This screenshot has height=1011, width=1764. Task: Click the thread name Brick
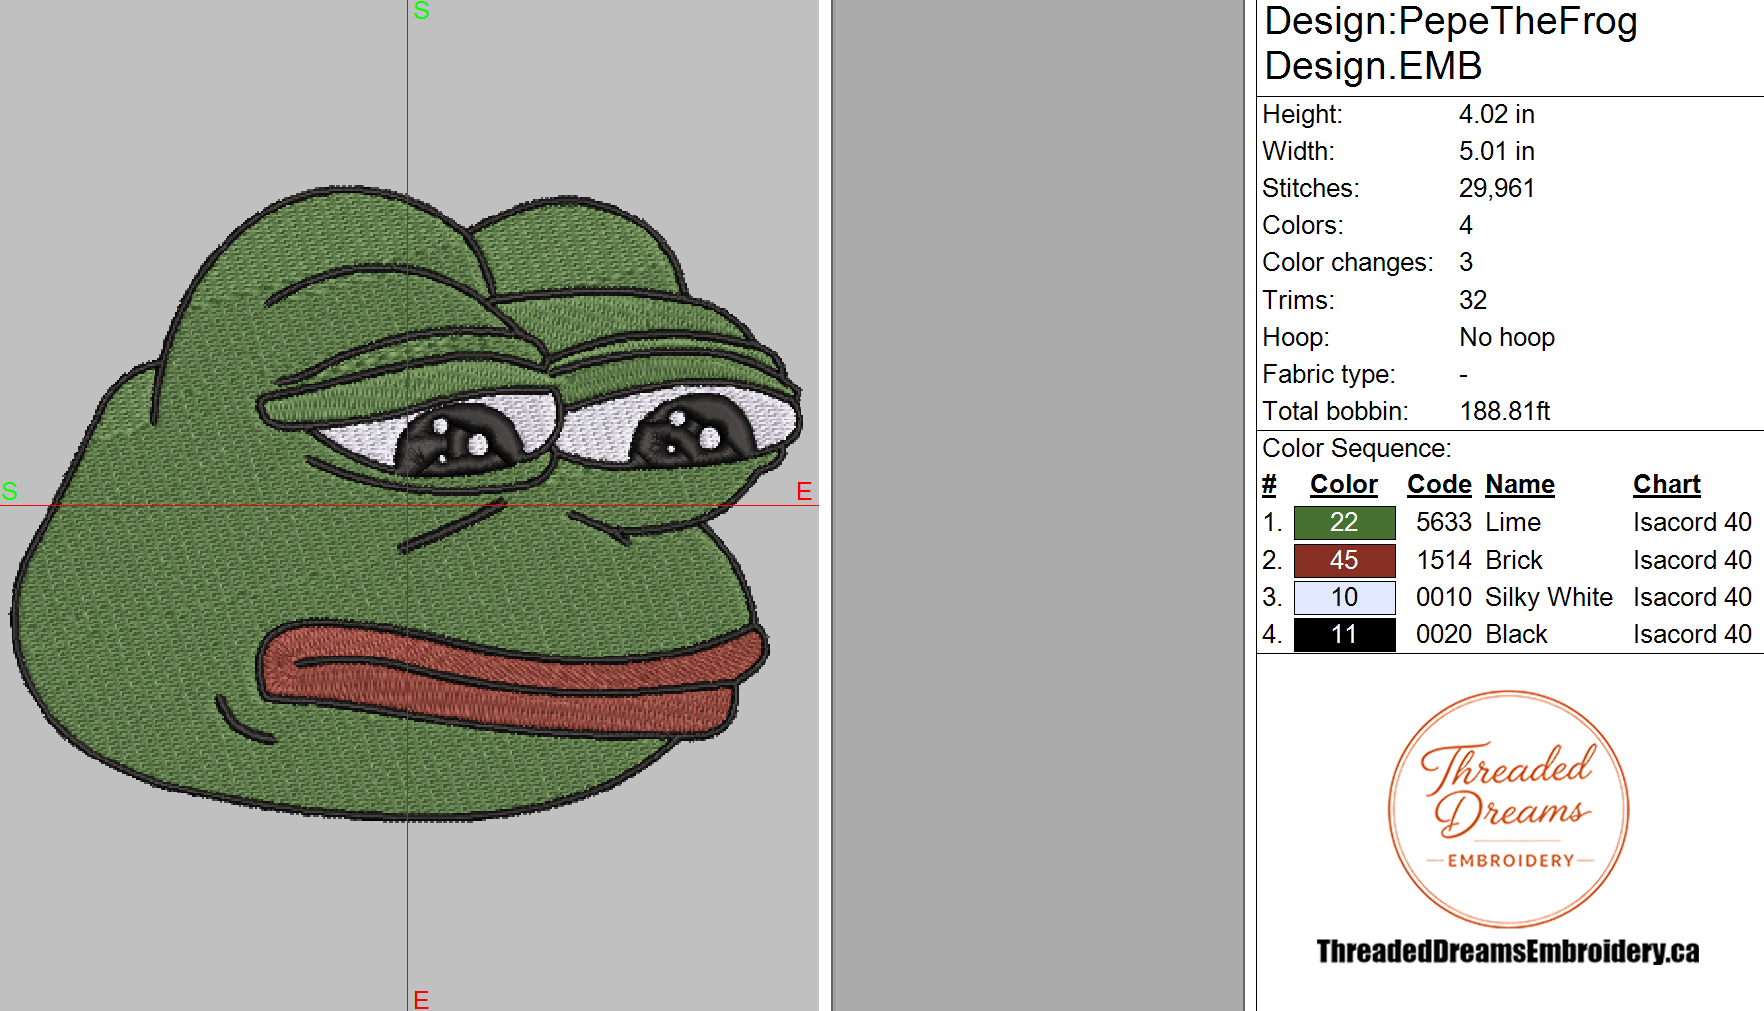(x=1514, y=560)
